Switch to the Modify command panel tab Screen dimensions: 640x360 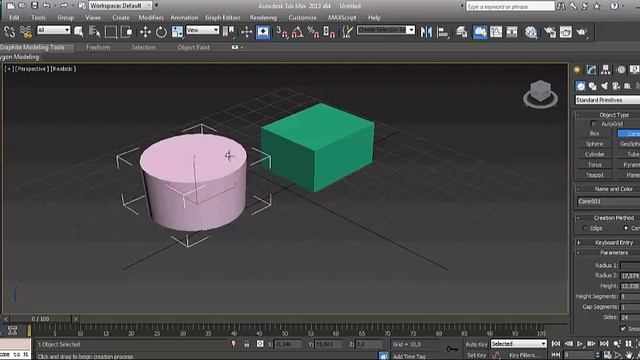(x=591, y=70)
